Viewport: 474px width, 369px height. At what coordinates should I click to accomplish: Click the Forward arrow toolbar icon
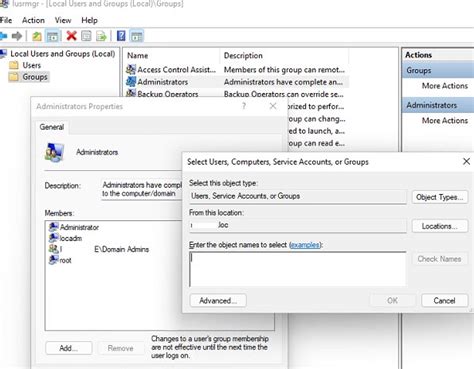(17, 36)
